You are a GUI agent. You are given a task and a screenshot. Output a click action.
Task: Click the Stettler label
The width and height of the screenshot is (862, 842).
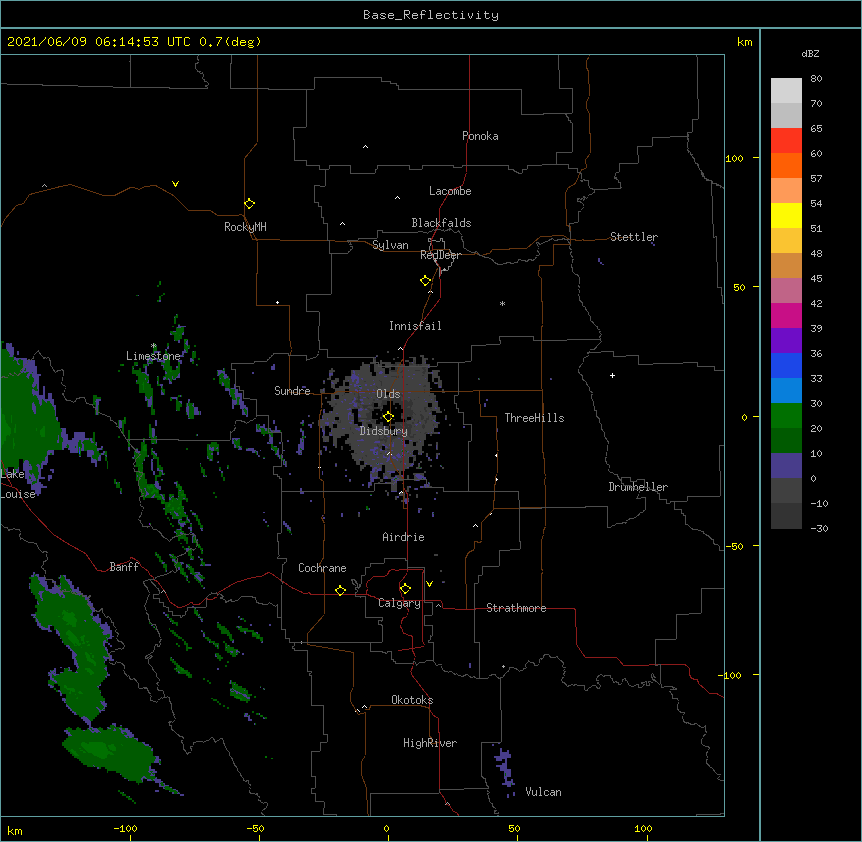[x=634, y=237]
